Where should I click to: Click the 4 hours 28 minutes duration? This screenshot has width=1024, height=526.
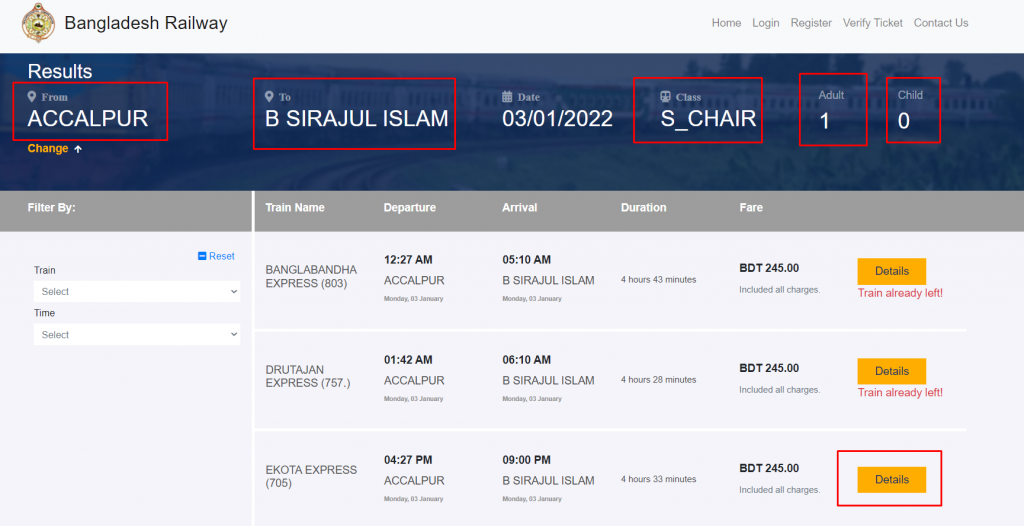coord(658,380)
